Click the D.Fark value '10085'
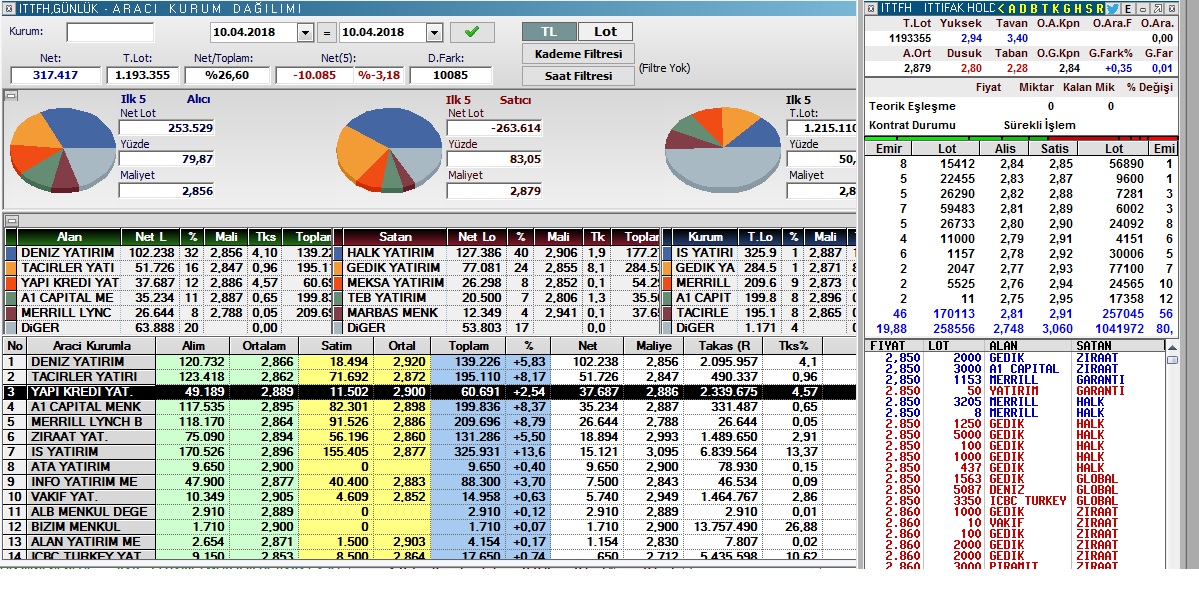 (x=450, y=75)
